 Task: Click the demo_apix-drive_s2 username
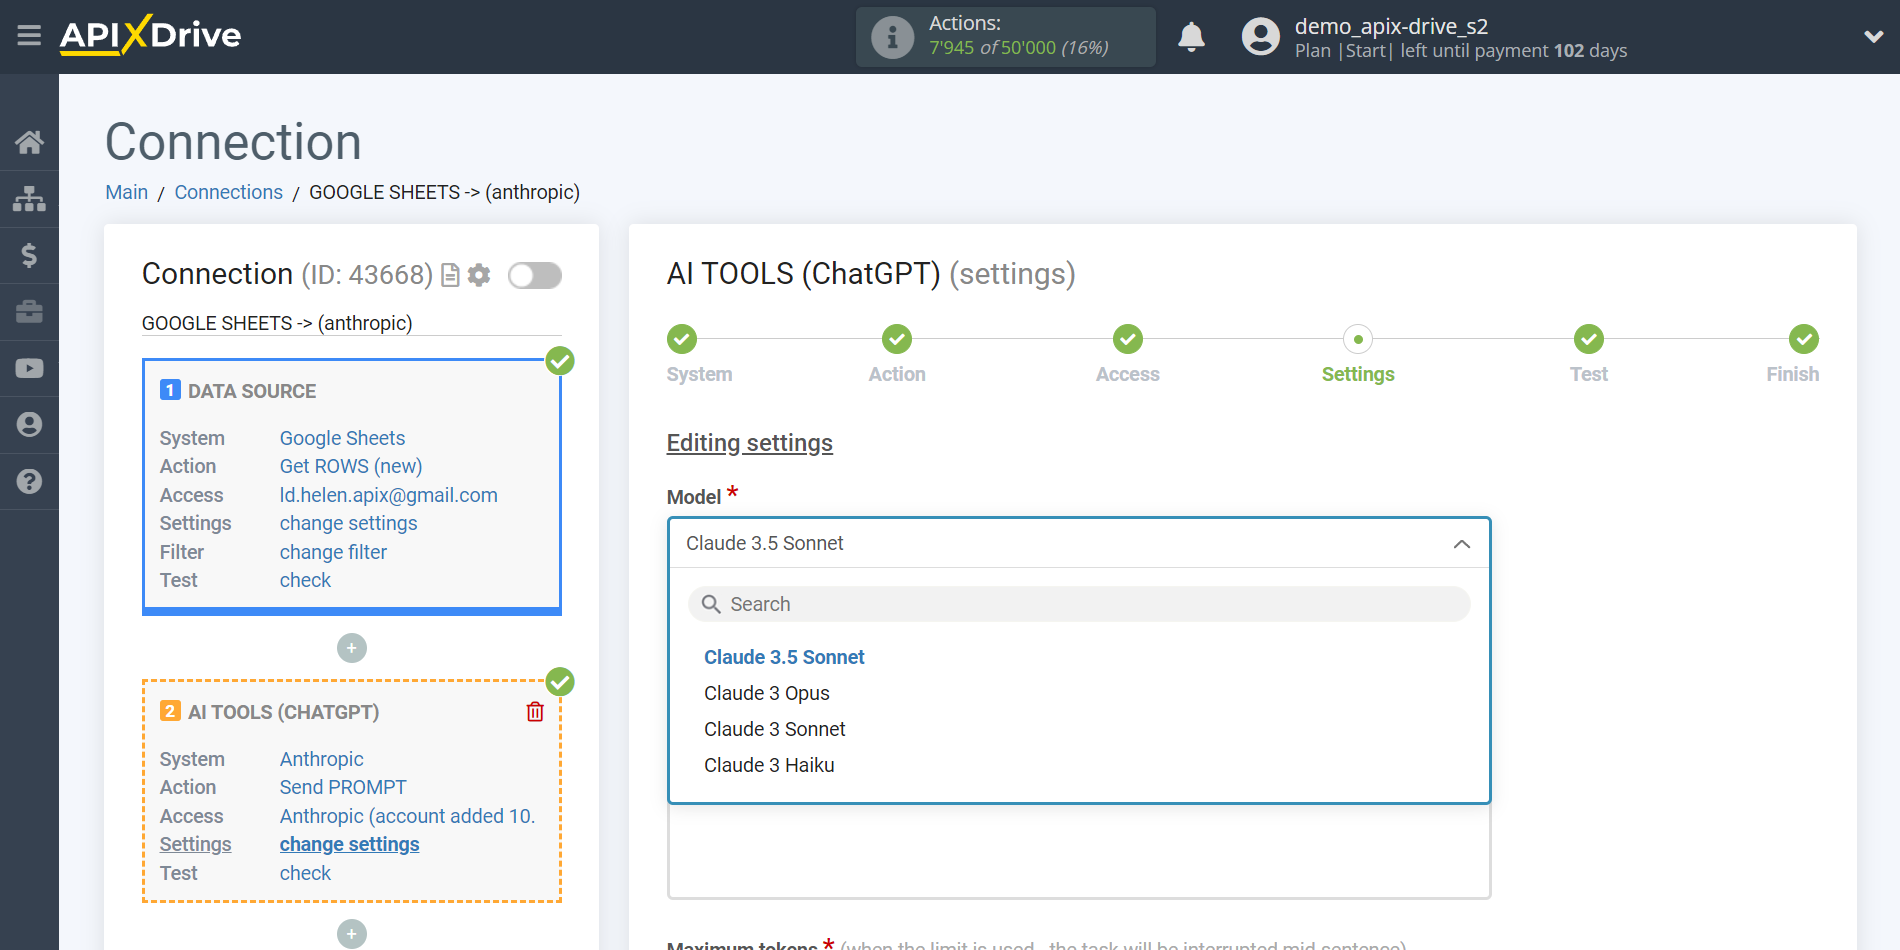tap(1391, 26)
